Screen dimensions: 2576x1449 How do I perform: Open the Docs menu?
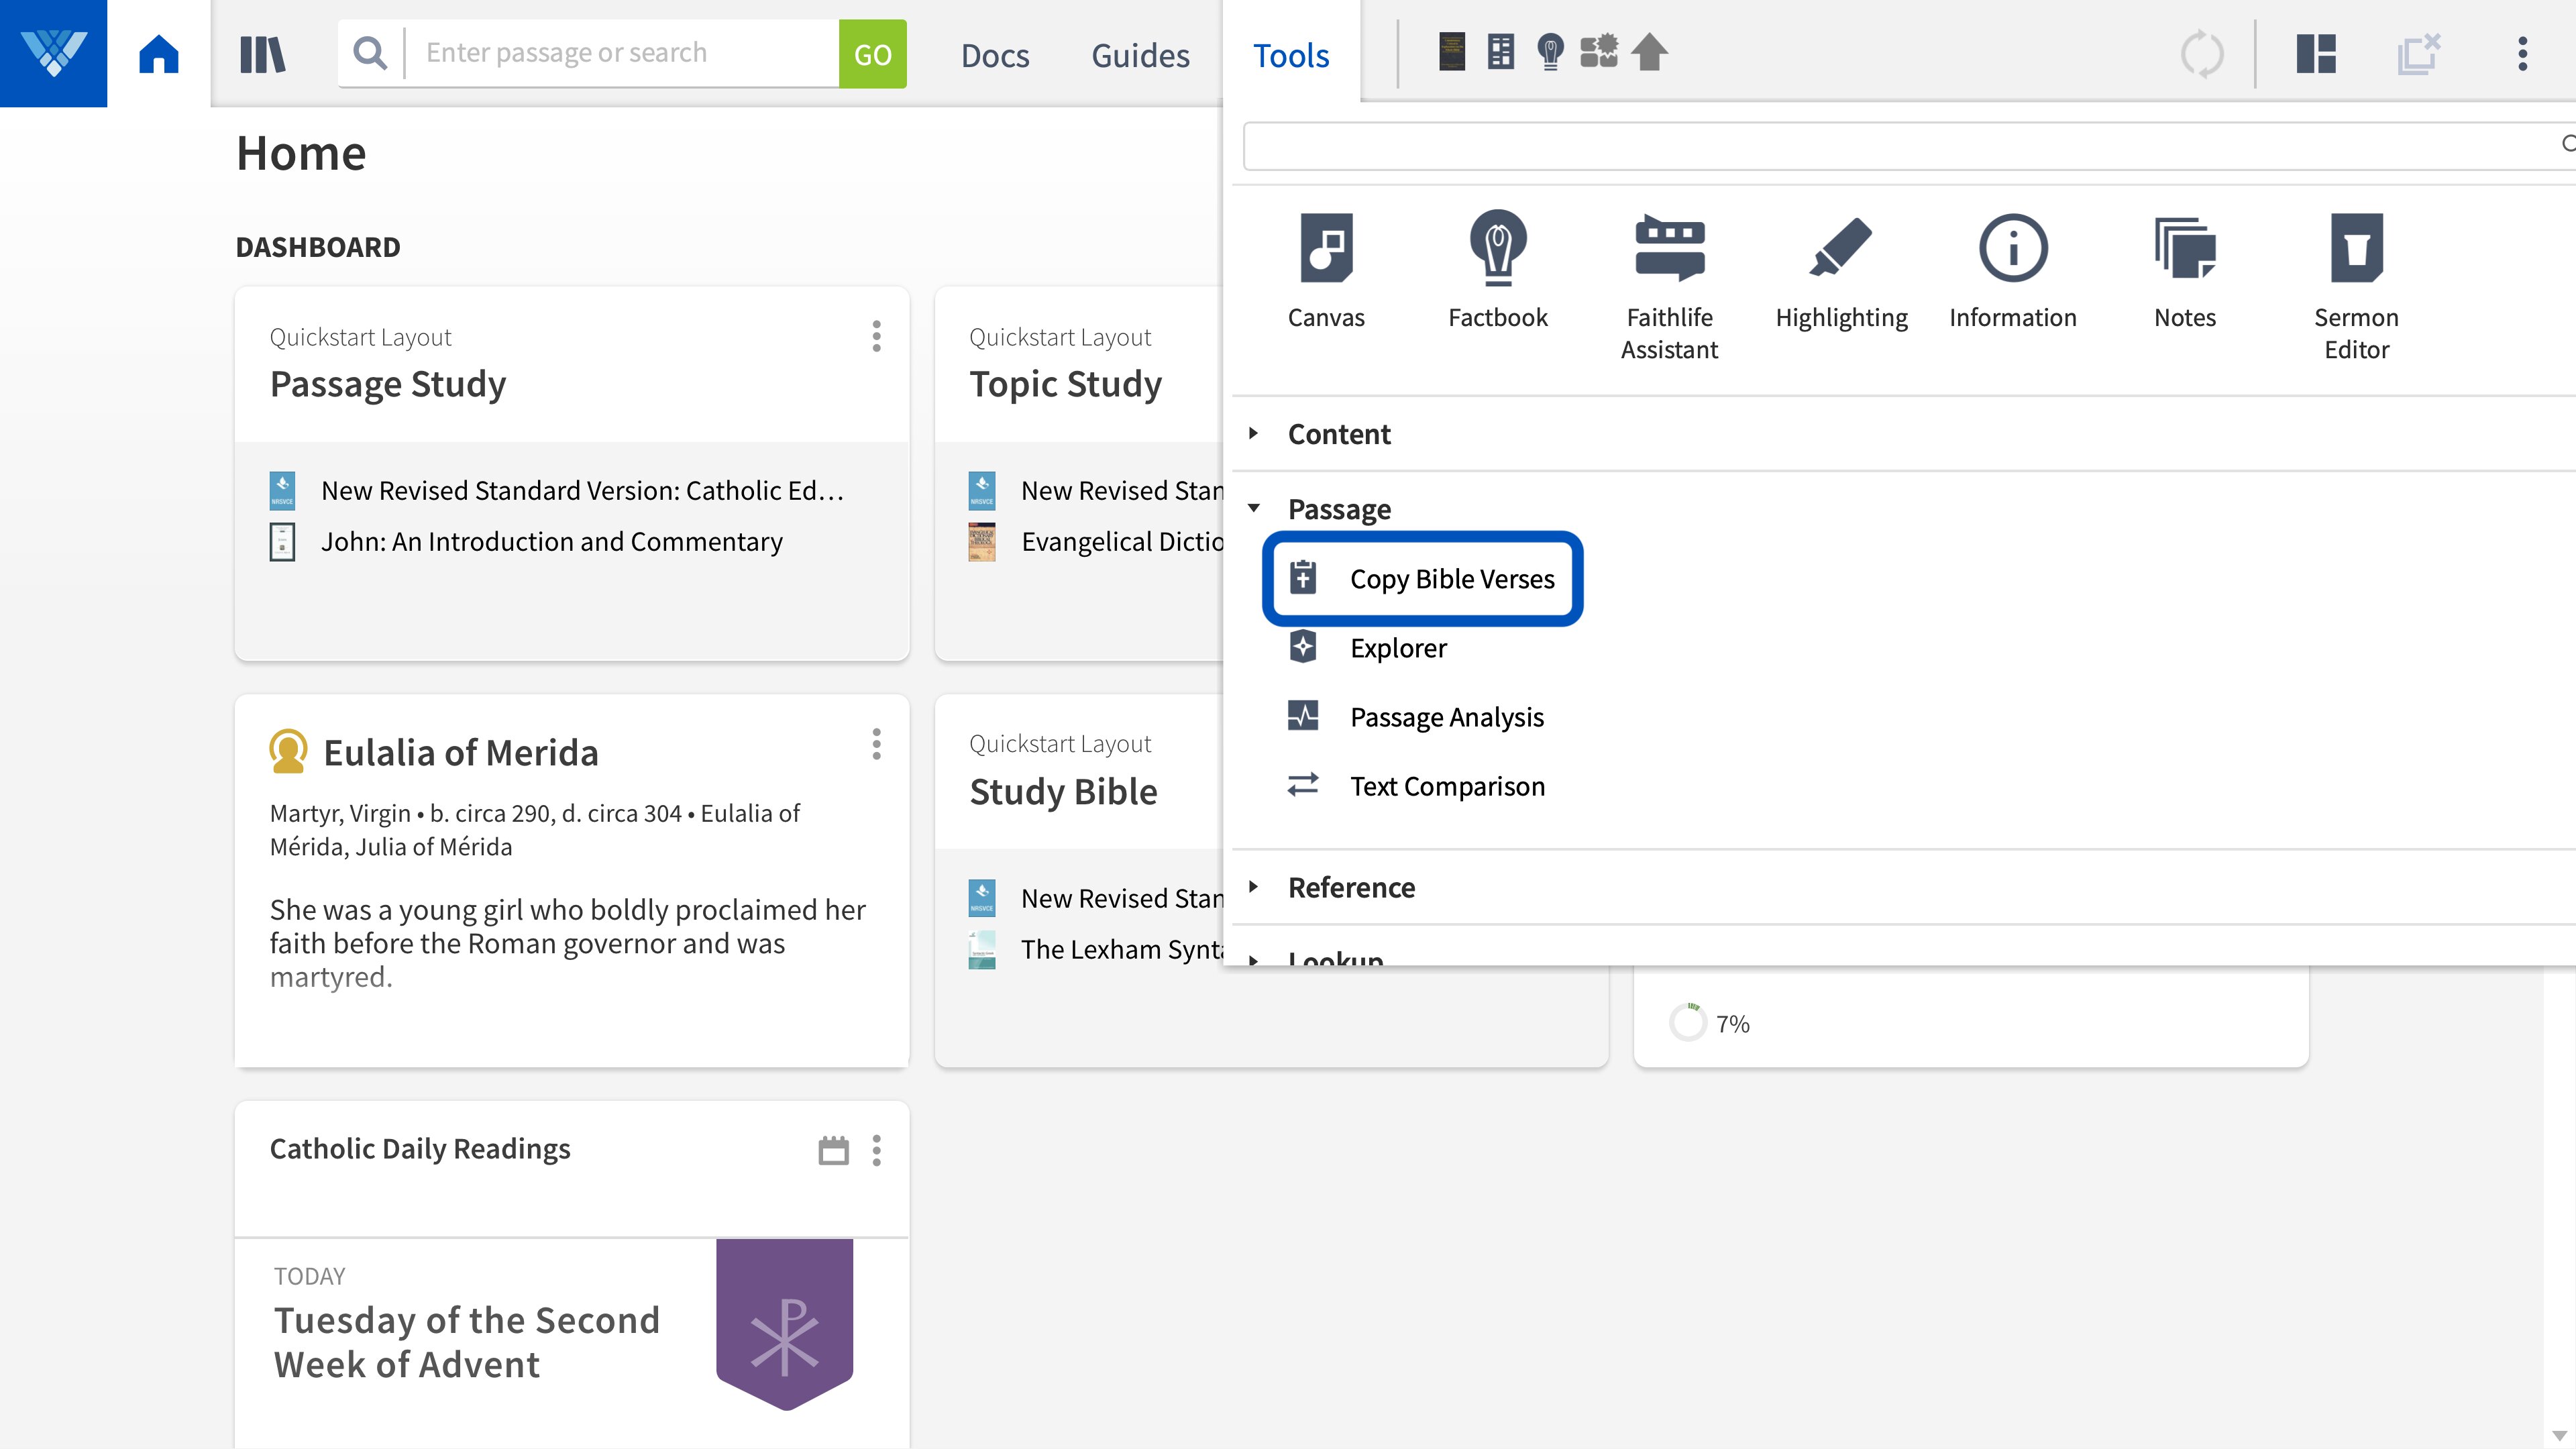(x=994, y=55)
